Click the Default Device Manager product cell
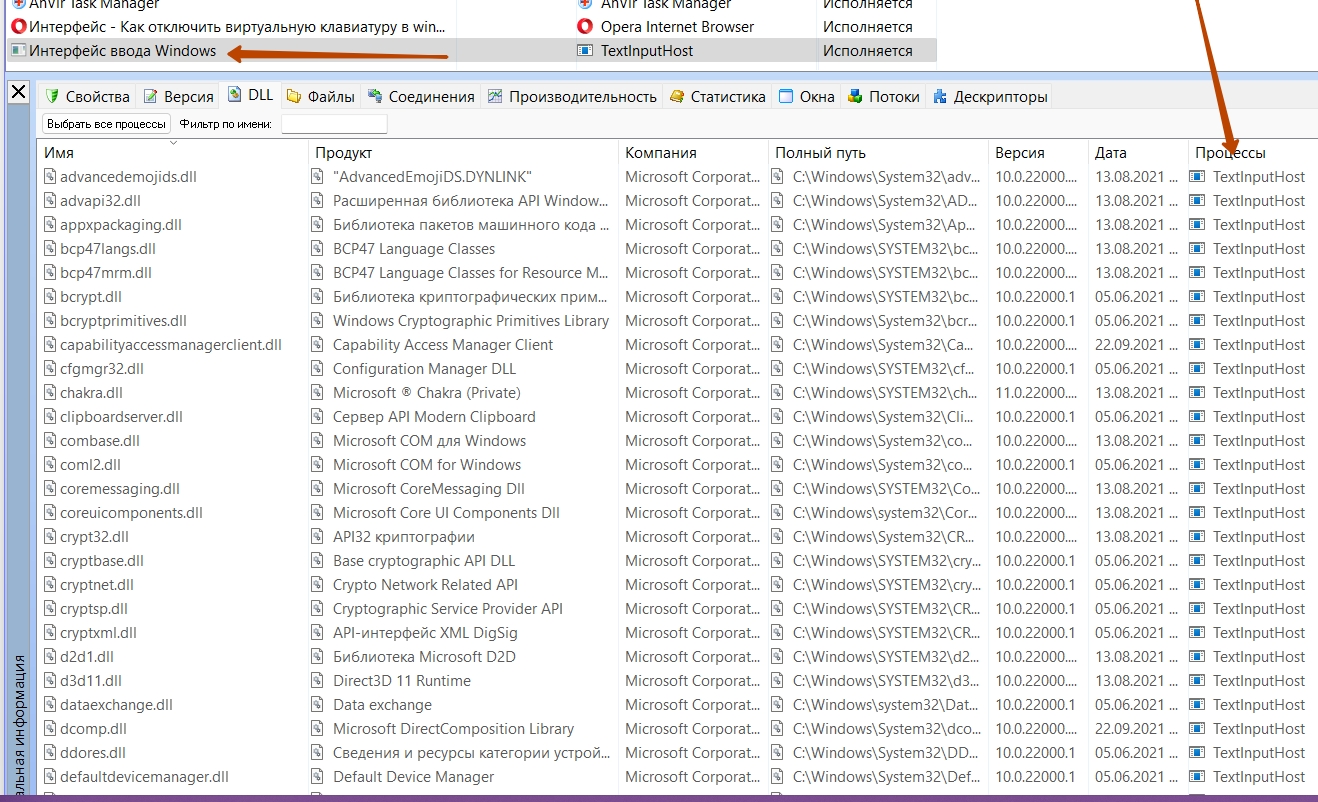Image resolution: width=1318 pixels, height=802 pixels. (x=414, y=777)
